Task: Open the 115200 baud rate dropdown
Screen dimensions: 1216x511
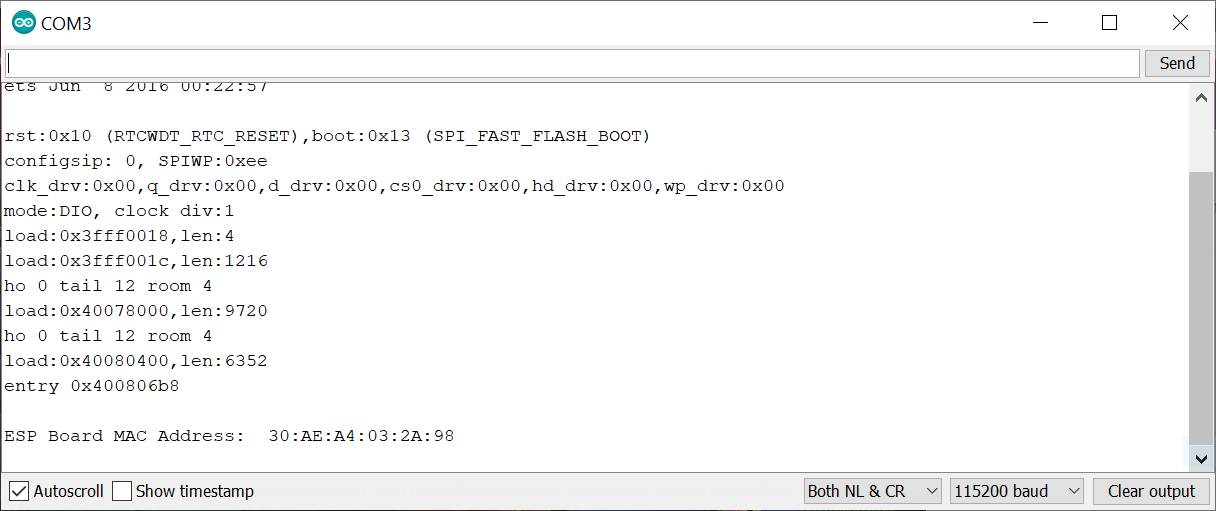Action: pyautogui.click(x=1016, y=491)
